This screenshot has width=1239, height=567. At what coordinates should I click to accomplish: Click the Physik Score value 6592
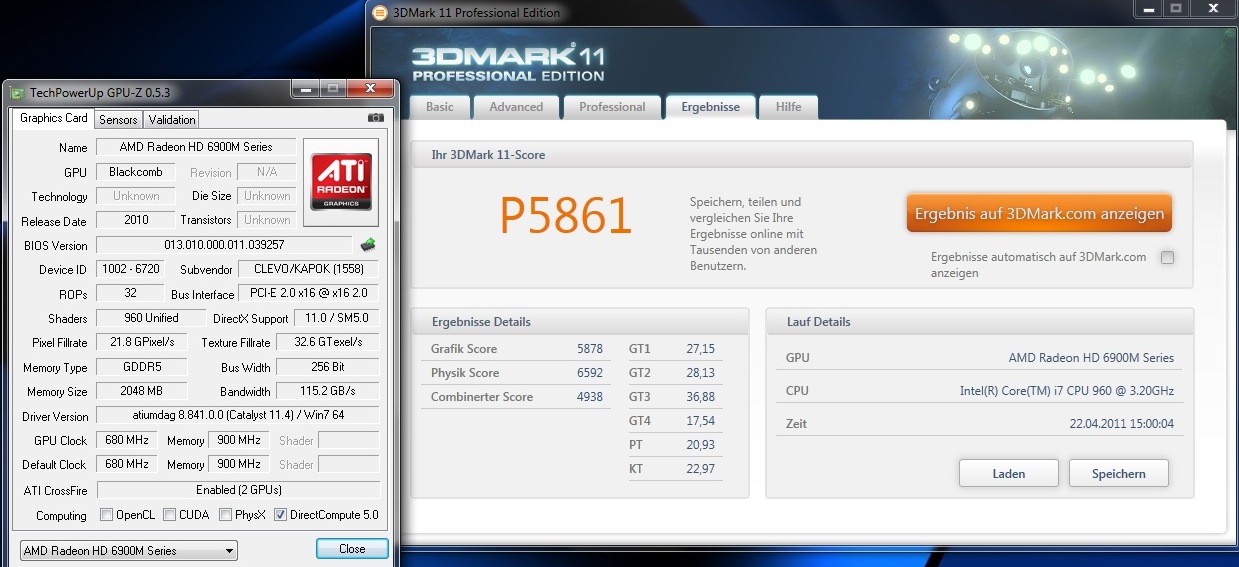pos(590,373)
